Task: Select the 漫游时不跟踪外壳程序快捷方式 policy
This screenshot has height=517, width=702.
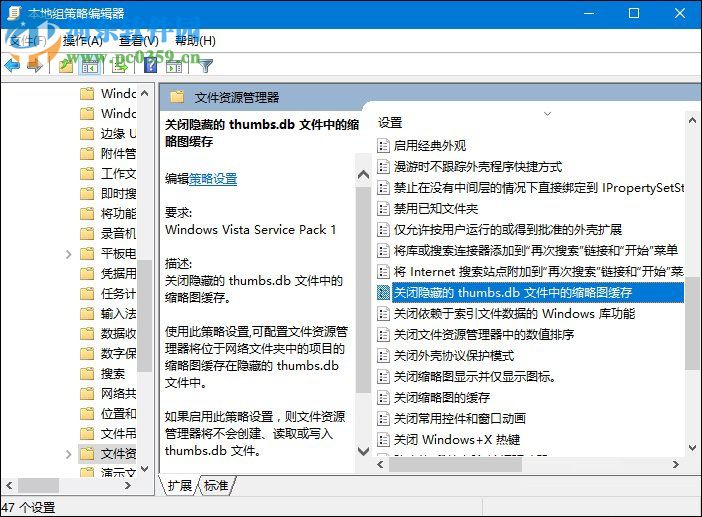Action: [478, 167]
